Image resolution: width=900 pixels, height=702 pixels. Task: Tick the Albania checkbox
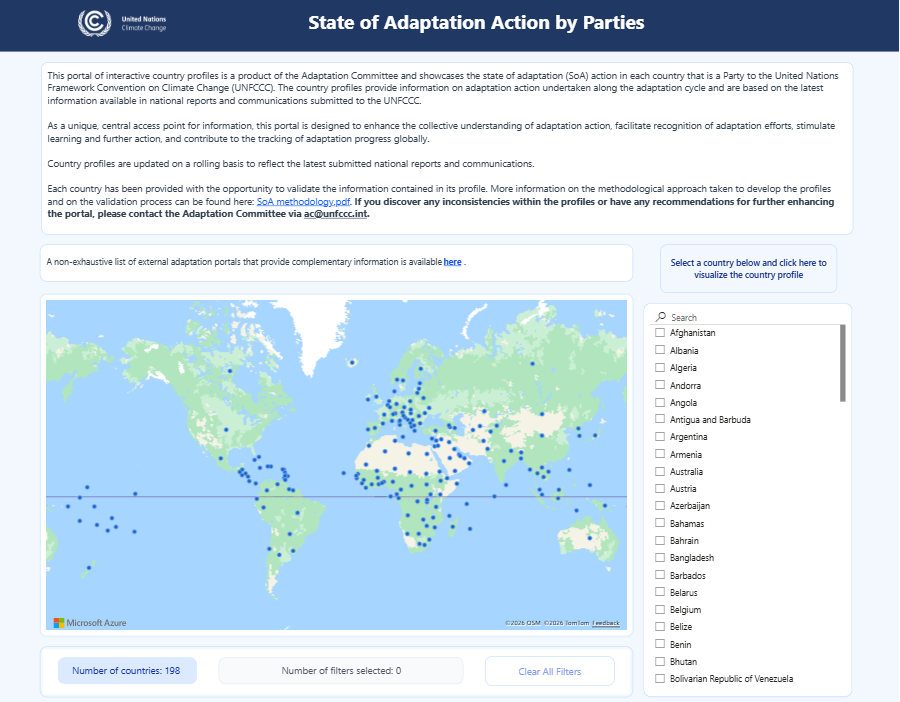click(660, 350)
